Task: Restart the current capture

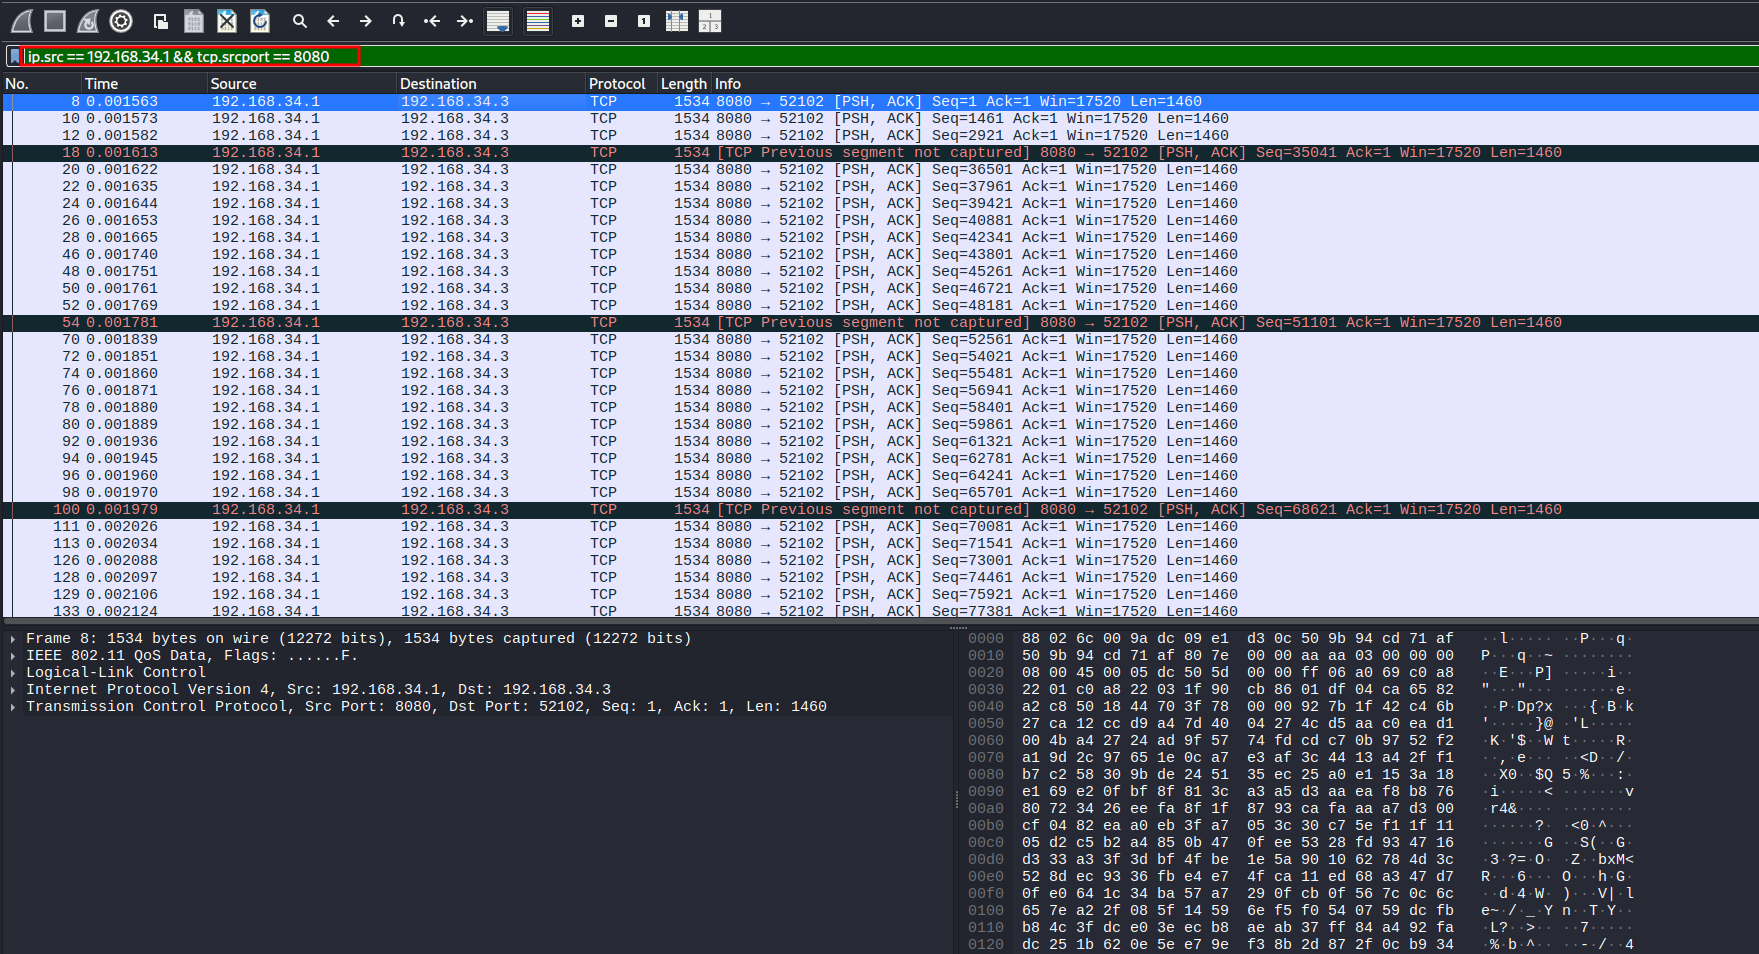Action: tap(87, 20)
